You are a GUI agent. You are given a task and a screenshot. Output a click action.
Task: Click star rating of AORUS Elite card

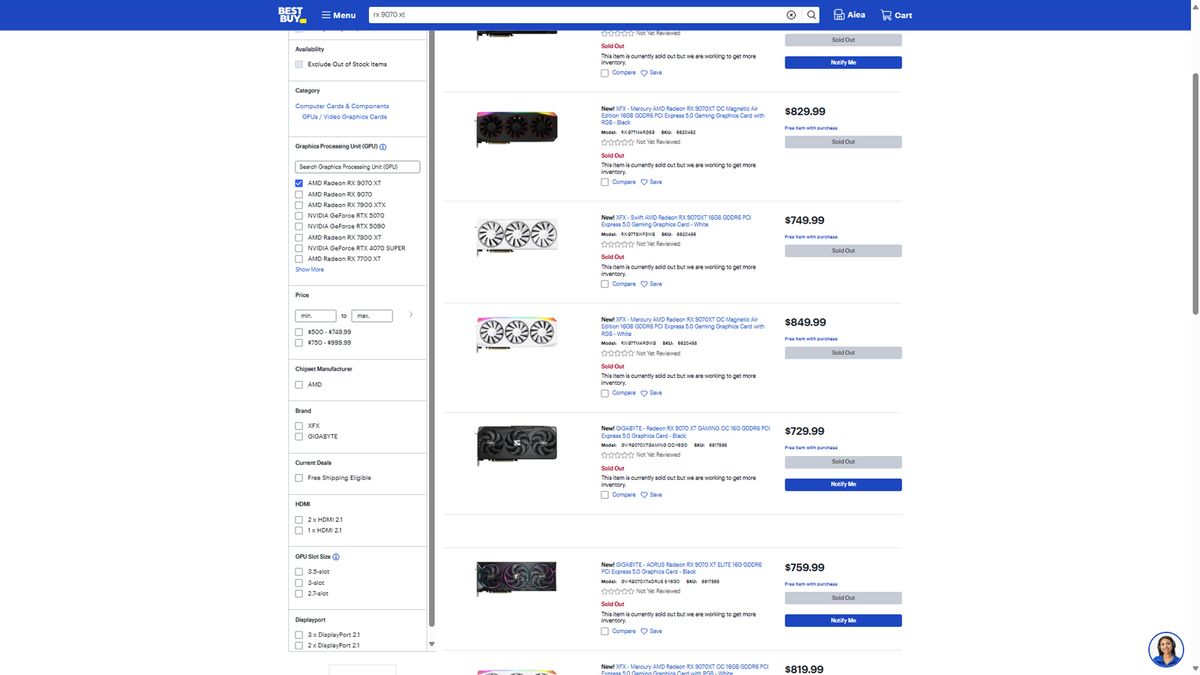[x=617, y=591]
